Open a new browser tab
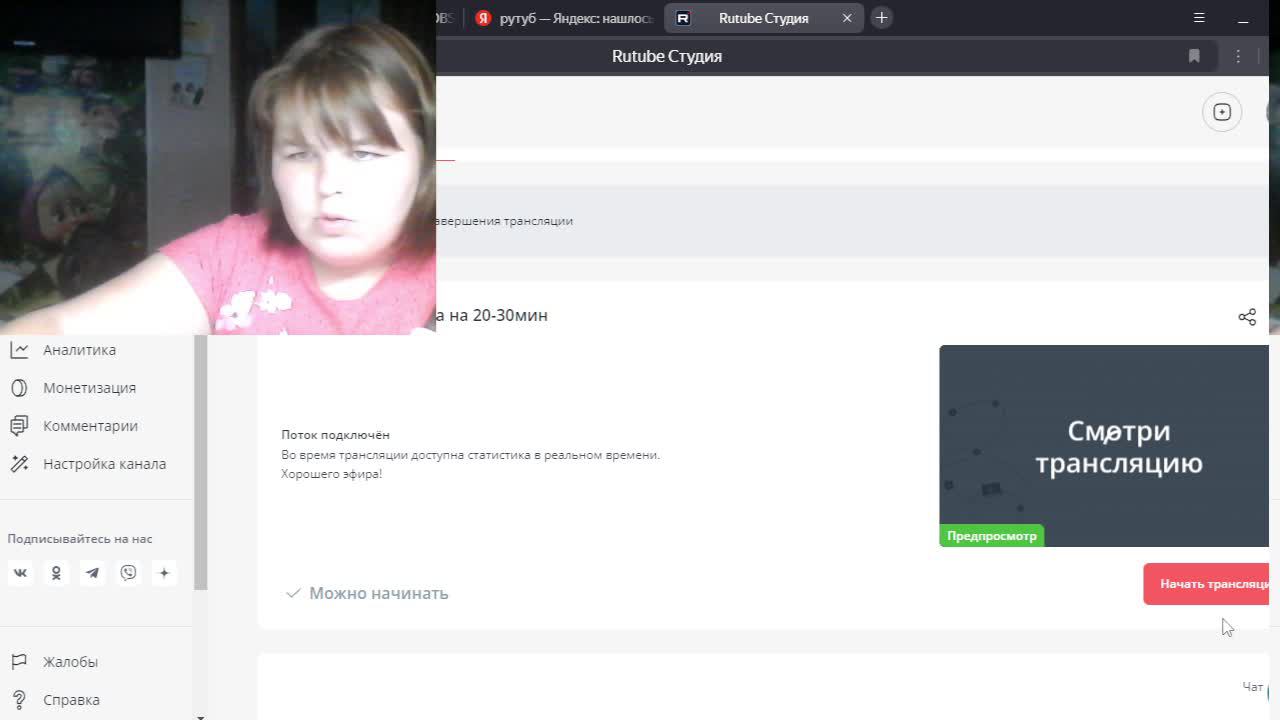The height and width of the screenshot is (720, 1280). [881, 18]
